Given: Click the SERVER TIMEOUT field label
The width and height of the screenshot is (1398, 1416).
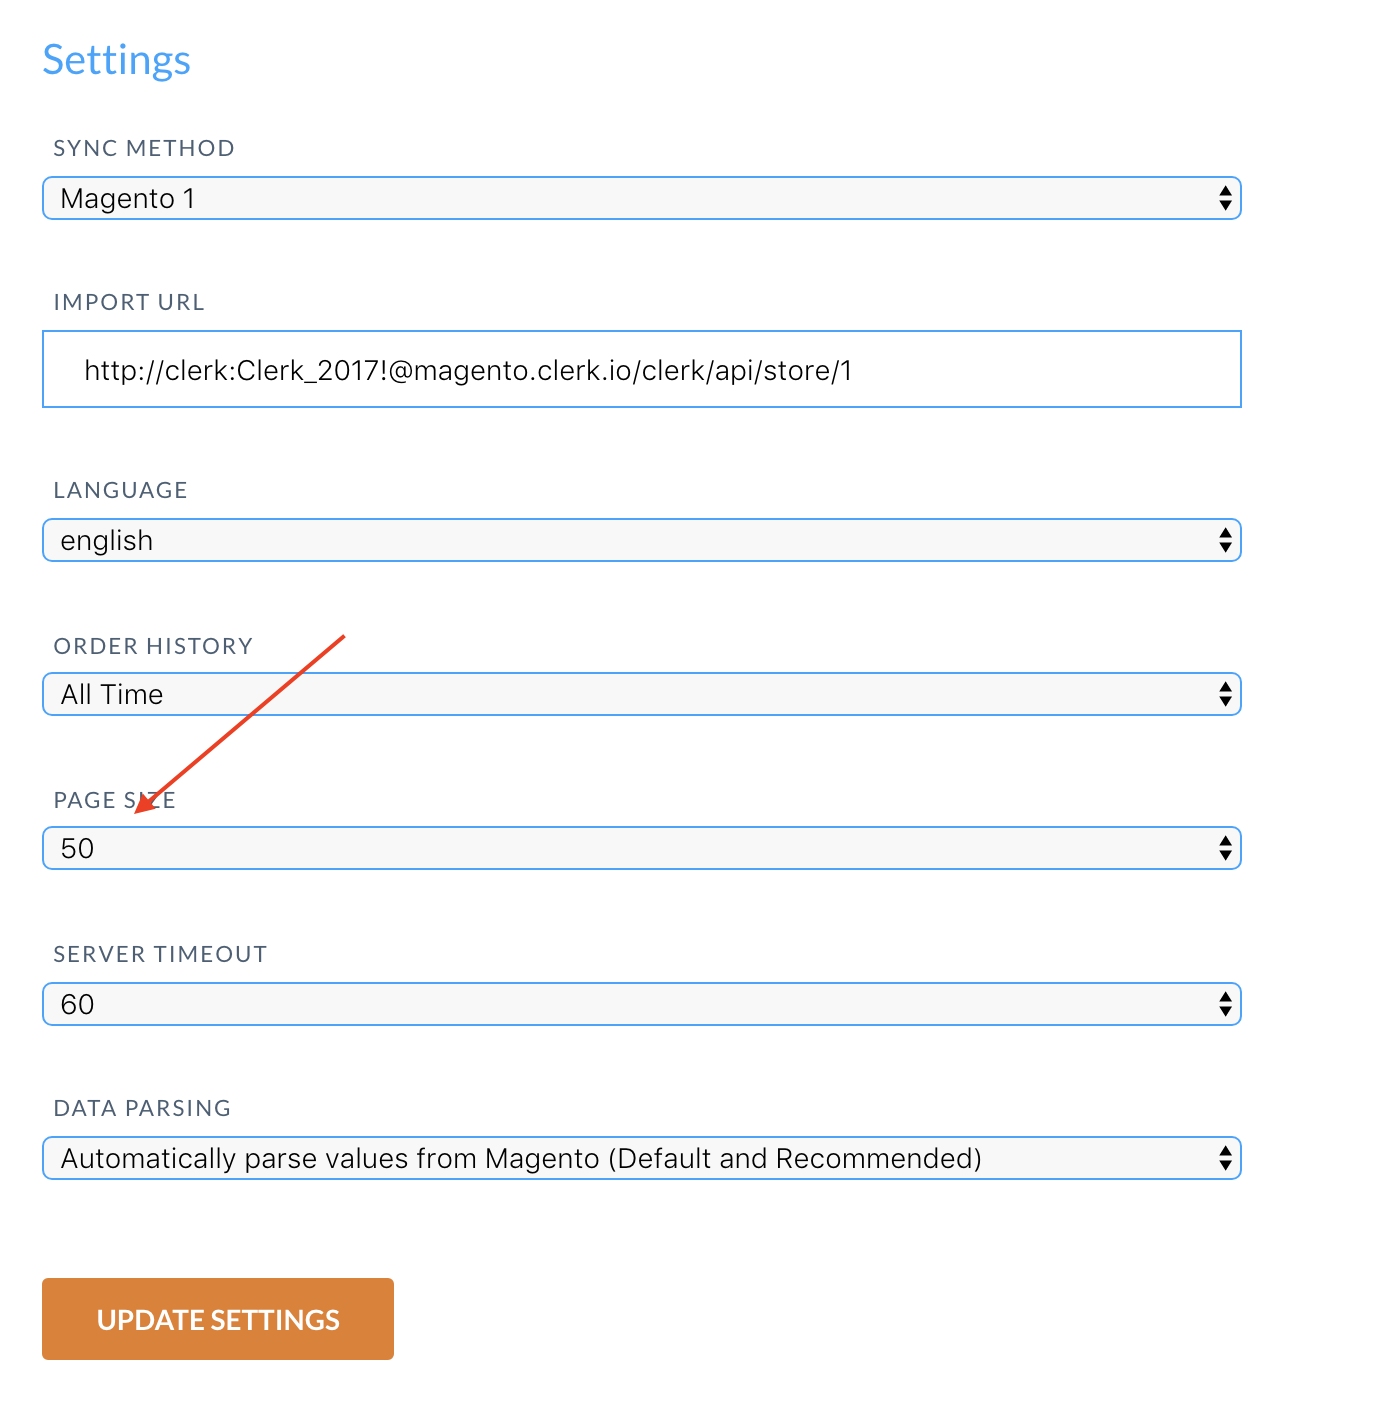Looking at the screenshot, I should tap(160, 954).
